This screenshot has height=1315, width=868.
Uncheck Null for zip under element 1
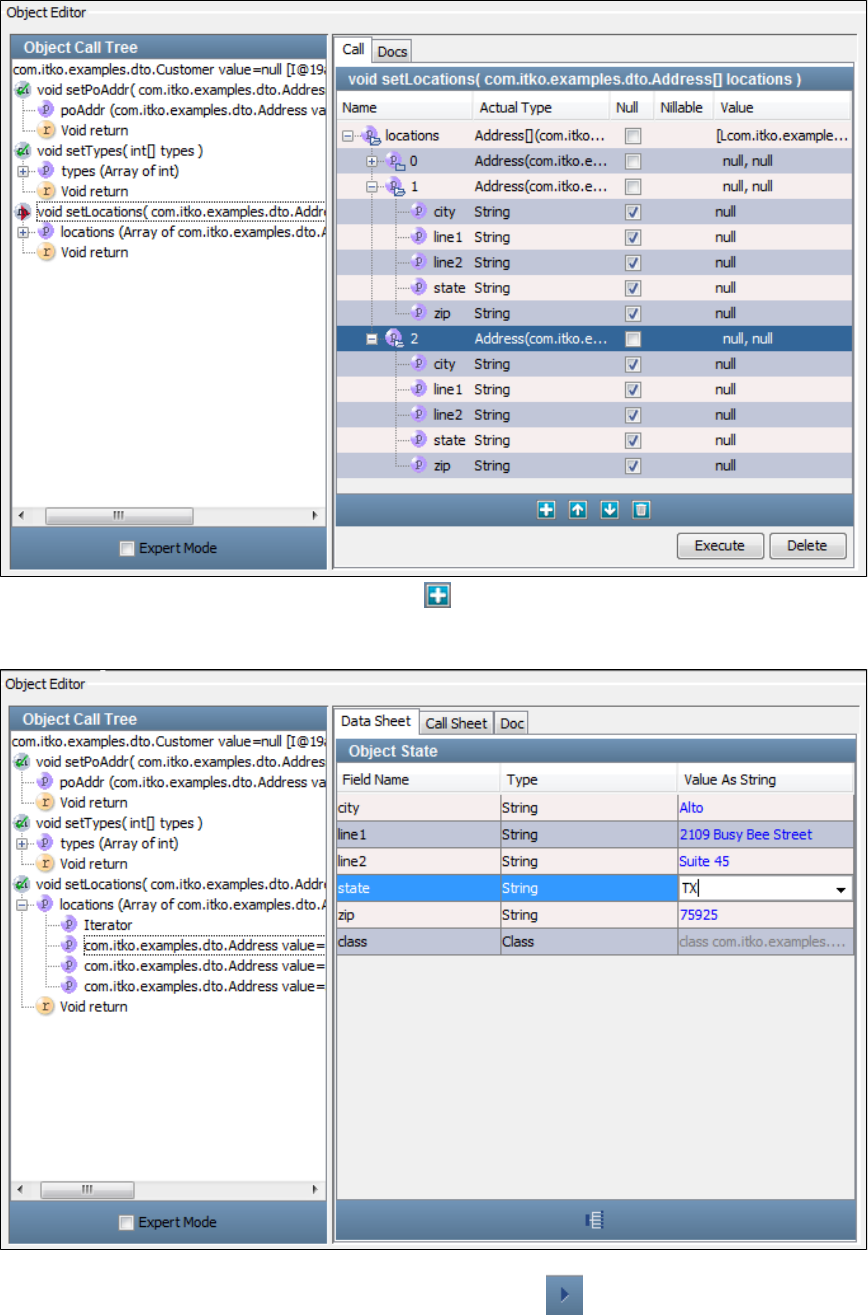pos(632,313)
